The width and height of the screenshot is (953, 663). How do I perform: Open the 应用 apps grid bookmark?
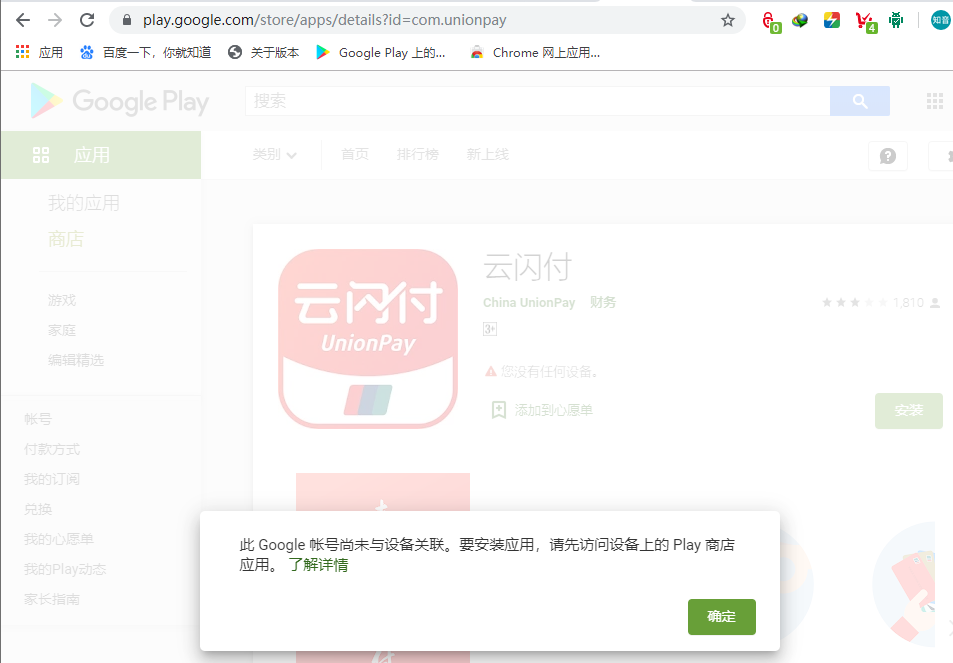(40, 52)
